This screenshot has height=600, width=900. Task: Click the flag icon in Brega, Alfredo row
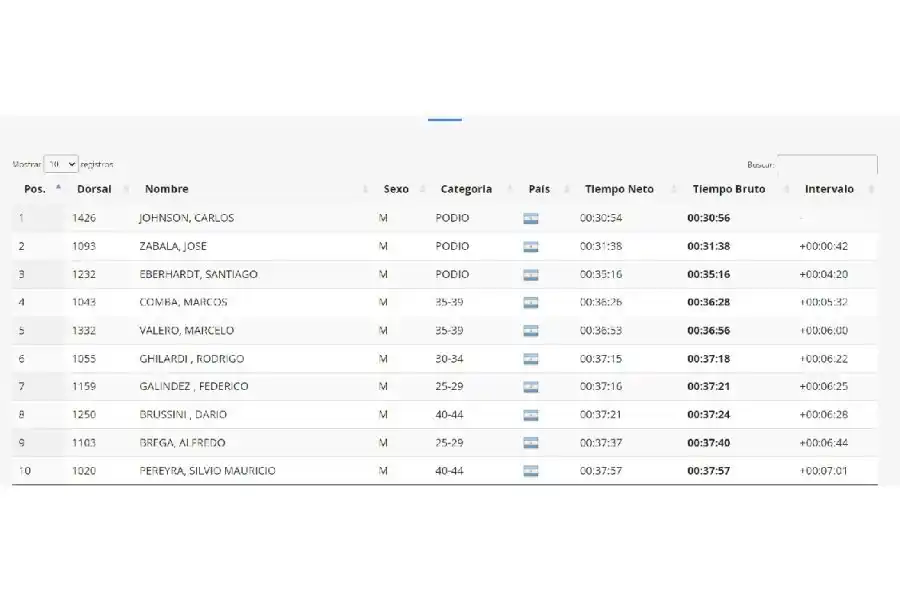click(531, 443)
